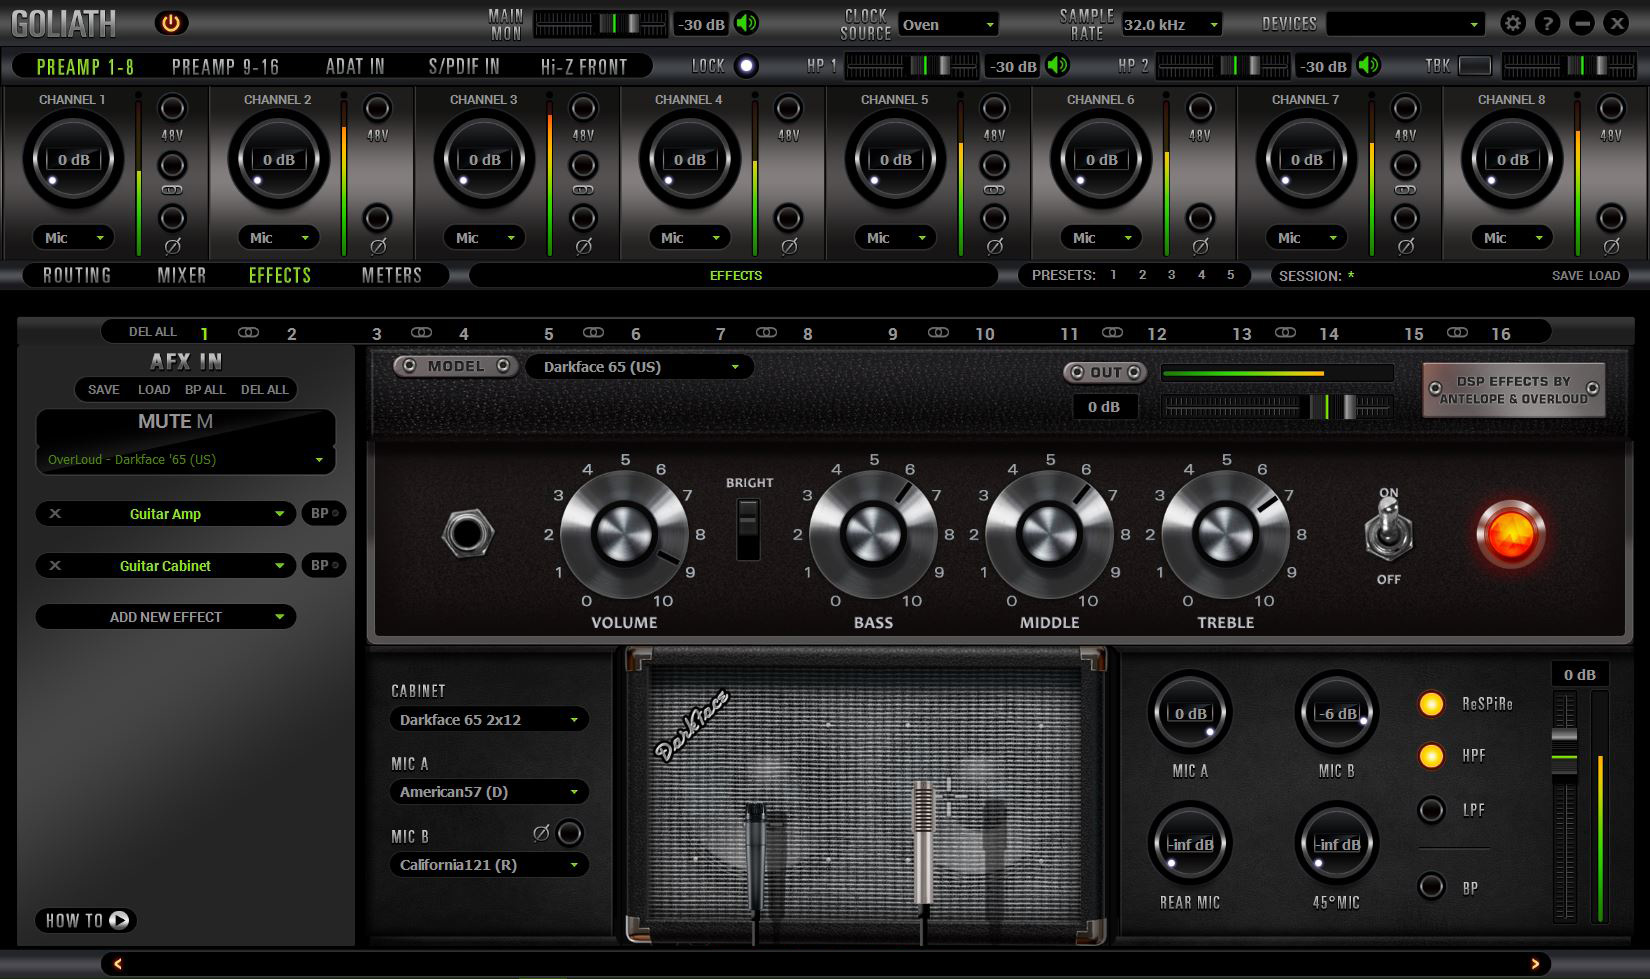The width and height of the screenshot is (1650, 979).
Task: Toggle 48V phantom power on Channel 1
Action: pyautogui.click(x=172, y=109)
